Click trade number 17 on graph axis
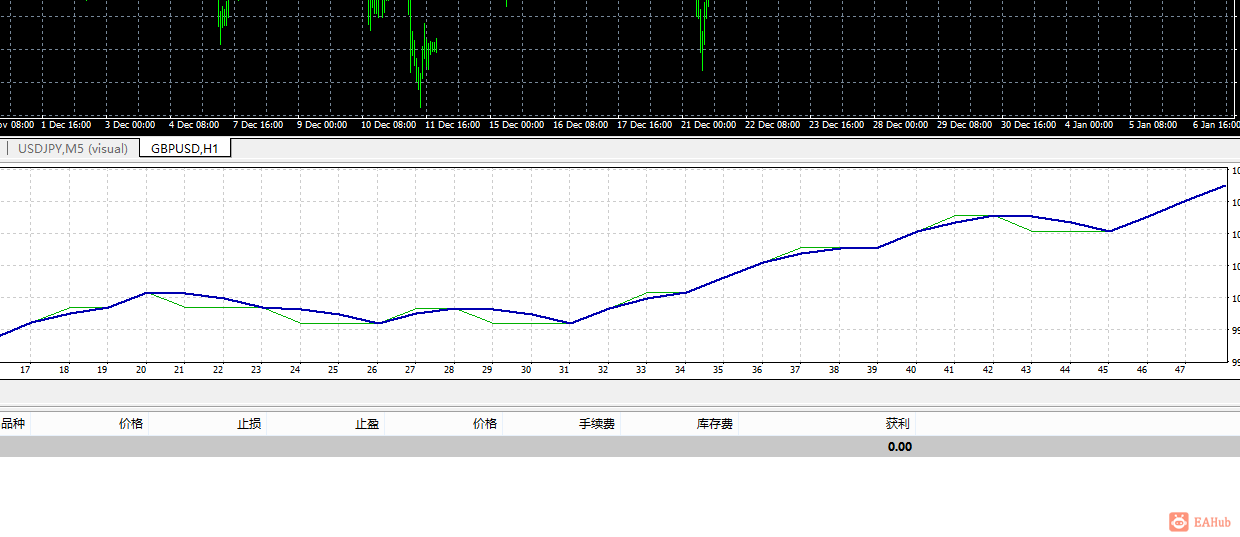 (26, 370)
